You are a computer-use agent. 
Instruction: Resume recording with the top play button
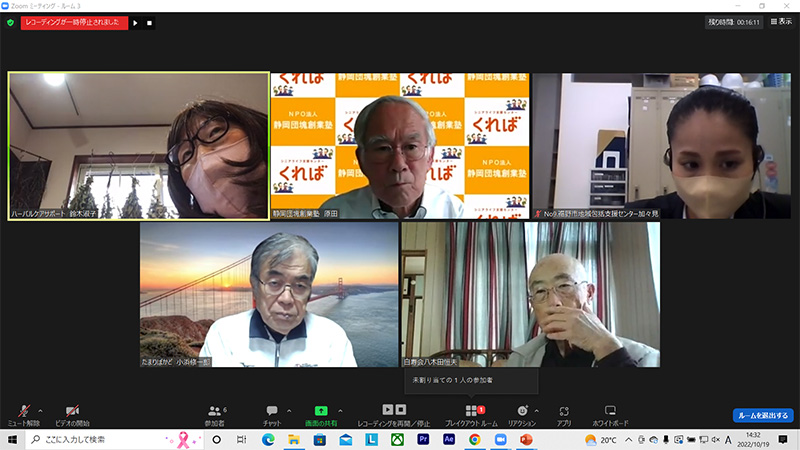[136, 22]
